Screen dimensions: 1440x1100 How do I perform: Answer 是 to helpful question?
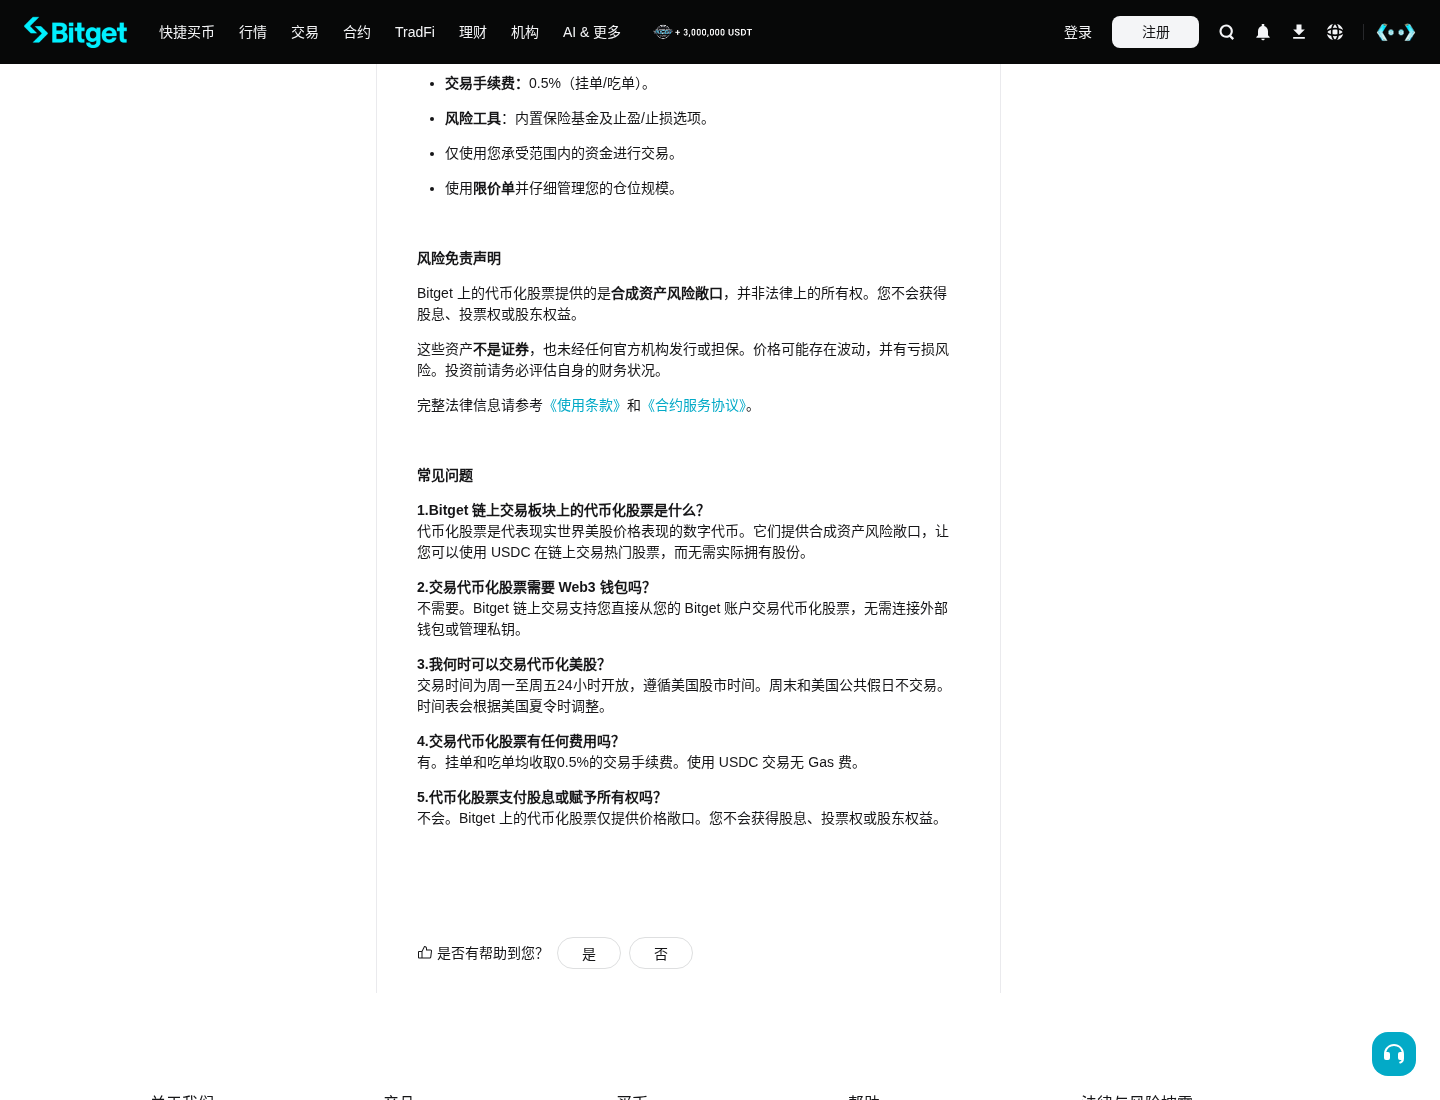tap(589, 953)
